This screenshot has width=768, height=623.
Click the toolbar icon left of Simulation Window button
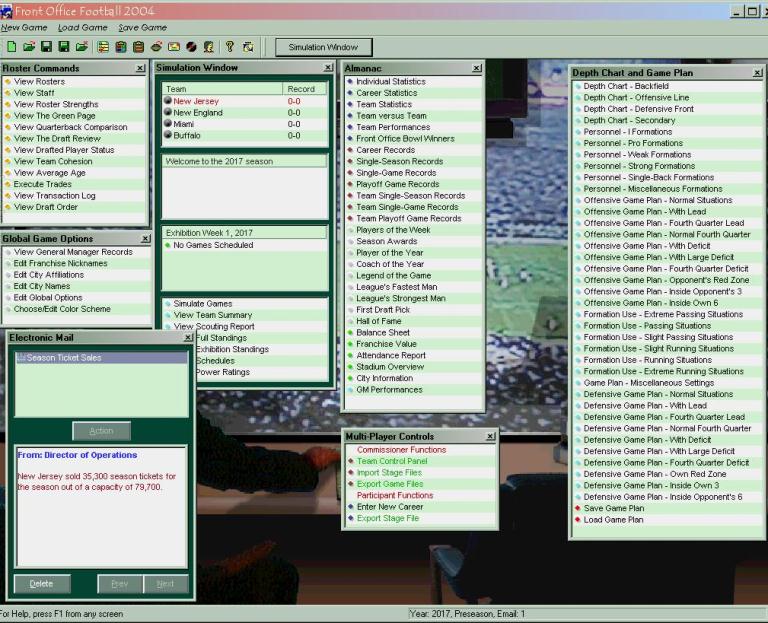coord(248,47)
